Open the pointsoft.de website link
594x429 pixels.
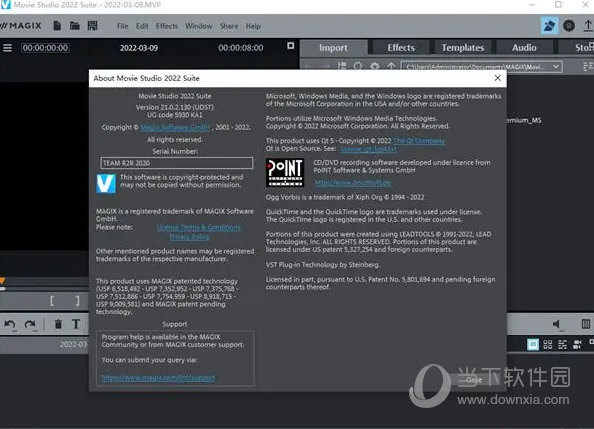352,183
